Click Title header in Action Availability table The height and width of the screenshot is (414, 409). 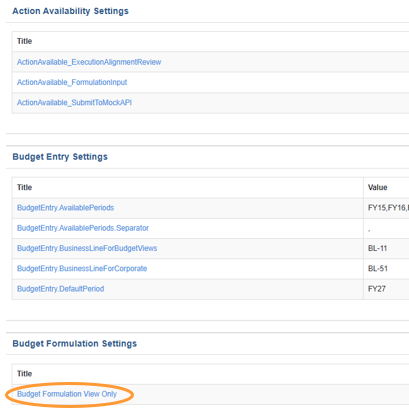[x=24, y=41]
